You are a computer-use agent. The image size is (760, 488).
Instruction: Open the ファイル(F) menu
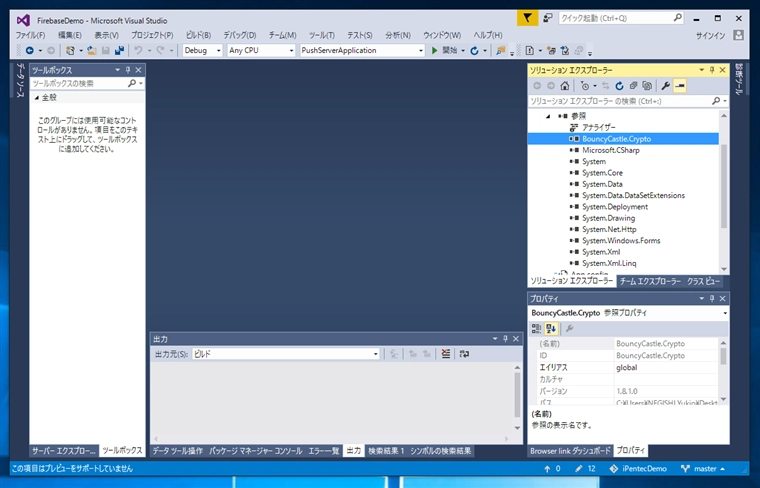click(x=30, y=35)
